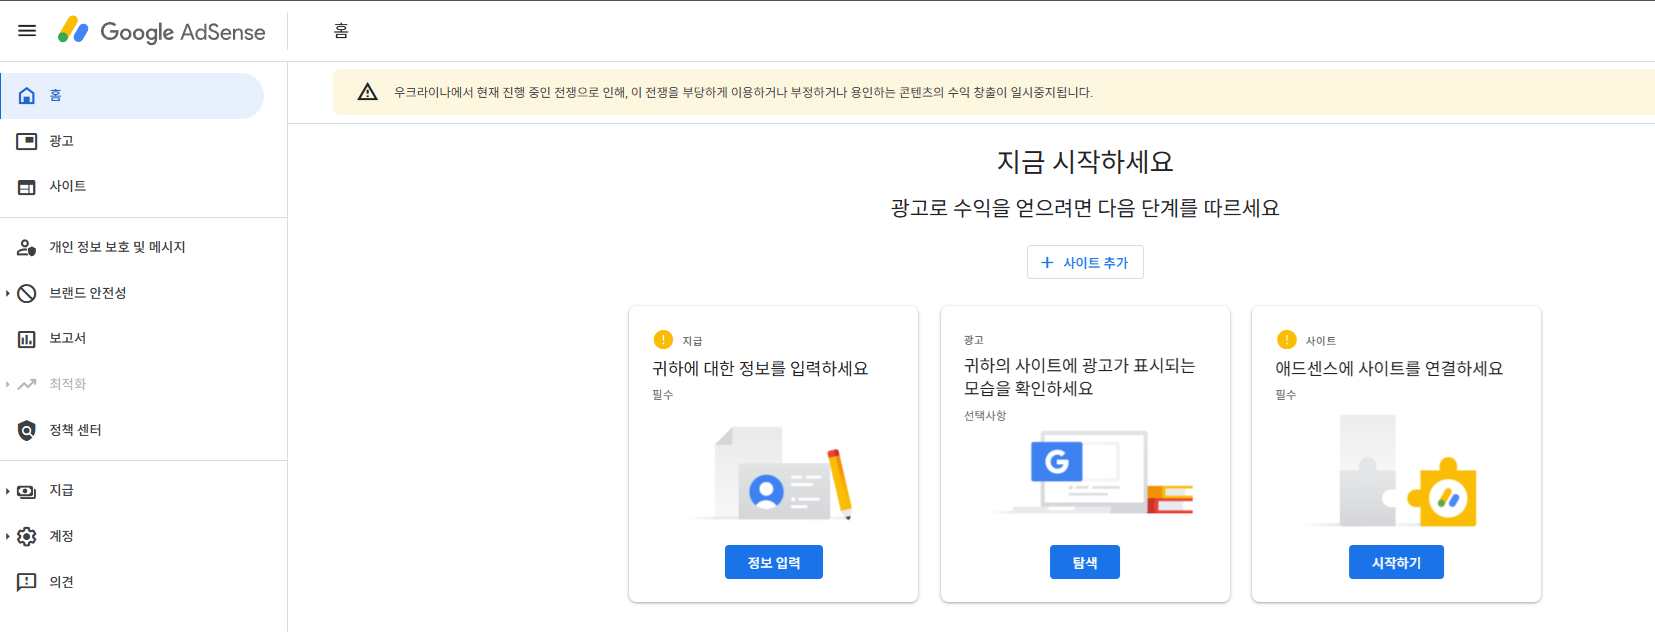Click the payments icon beside 지급
This screenshot has height=632, width=1655.
click(27, 491)
